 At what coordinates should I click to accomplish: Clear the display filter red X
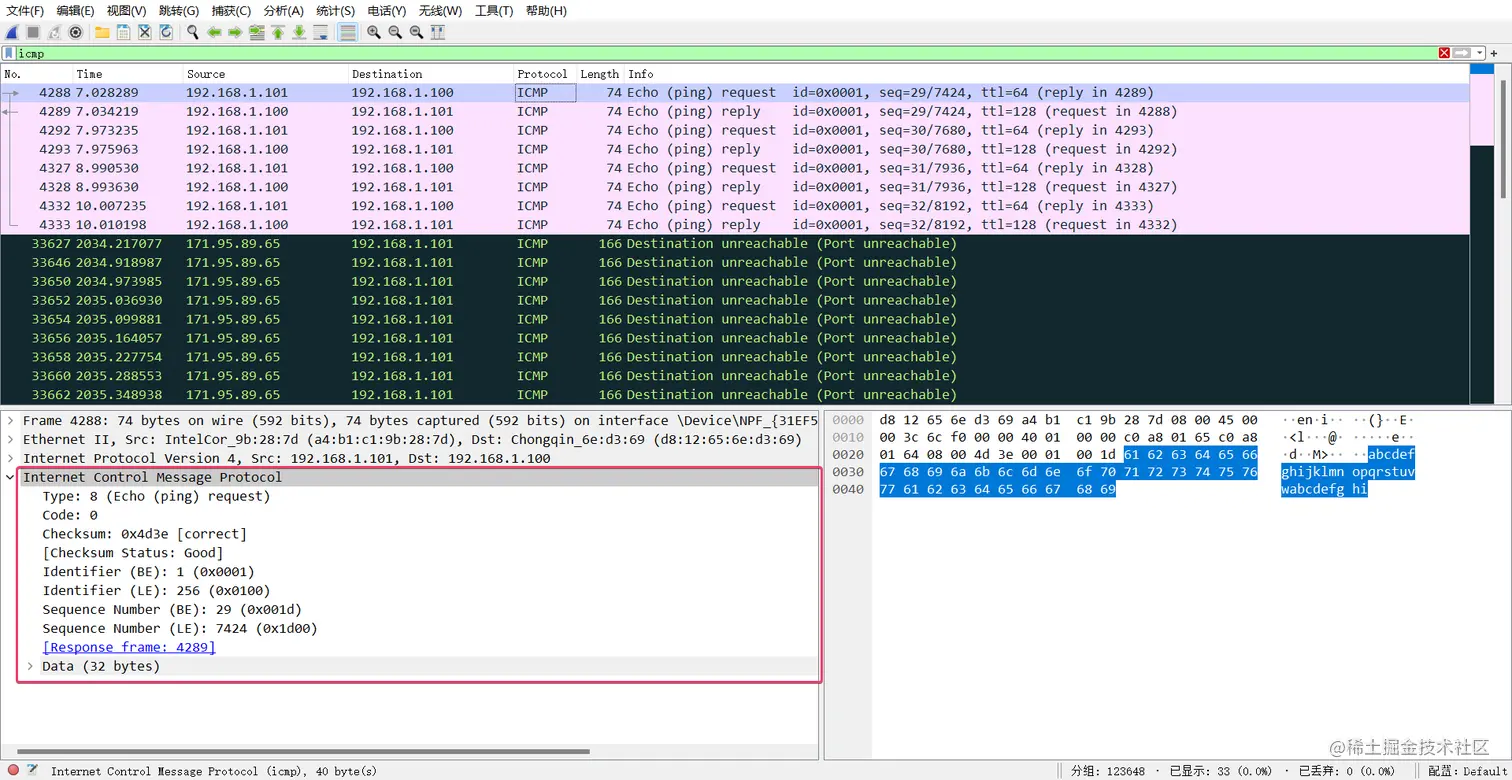(x=1444, y=53)
